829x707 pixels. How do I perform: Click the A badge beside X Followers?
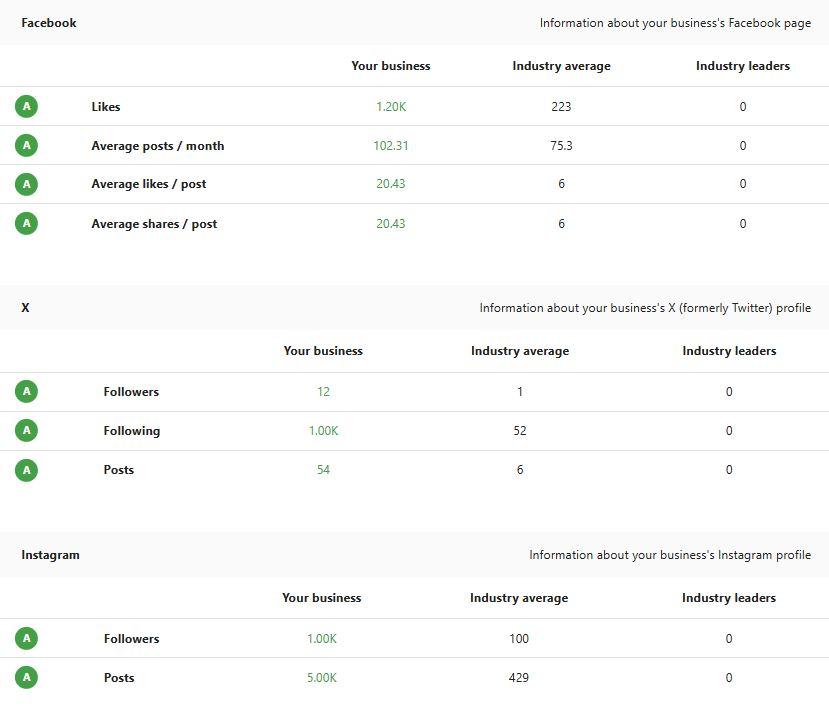pyautogui.click(x=27, y=392)
